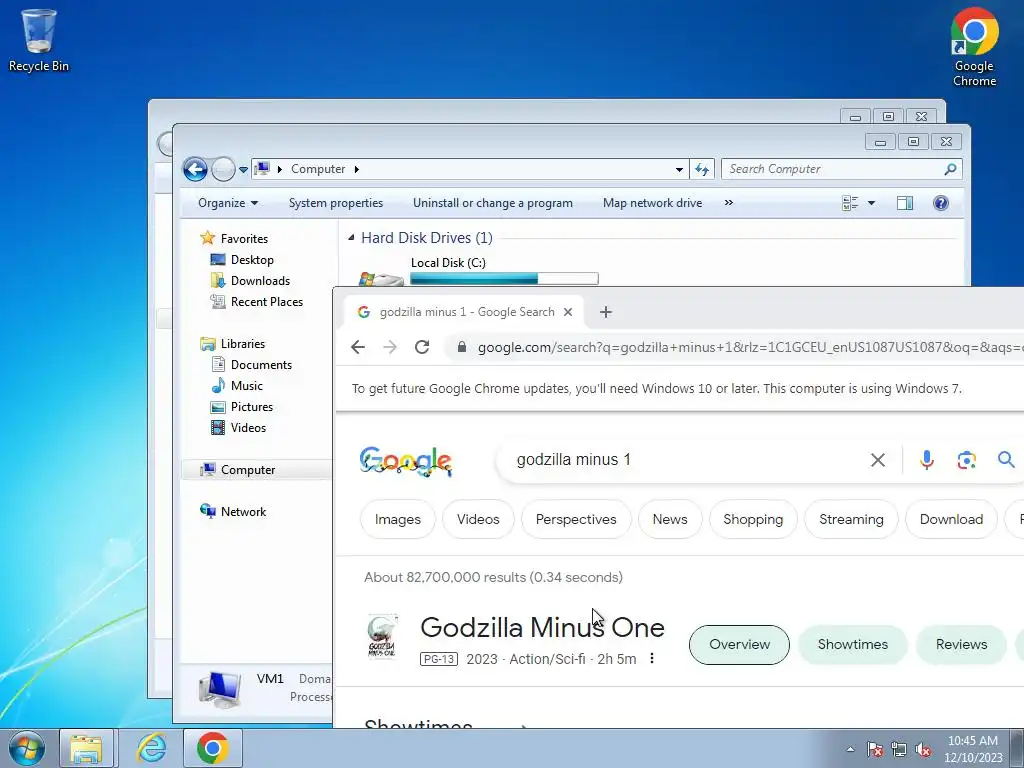Viewport: 1024px width, 768px height.
Task: Filter results by Videos
Action: click(x=478, y=519)
